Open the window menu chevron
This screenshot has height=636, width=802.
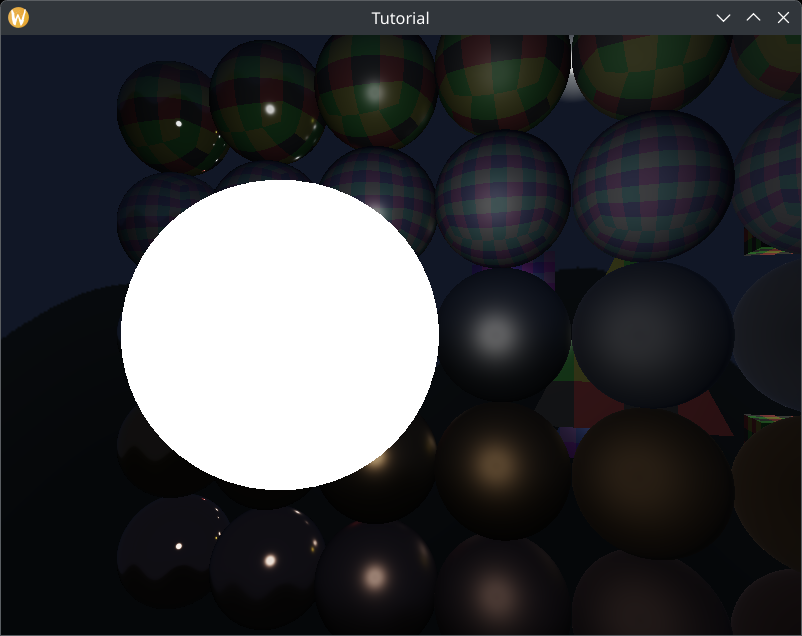tap(723, 17)
